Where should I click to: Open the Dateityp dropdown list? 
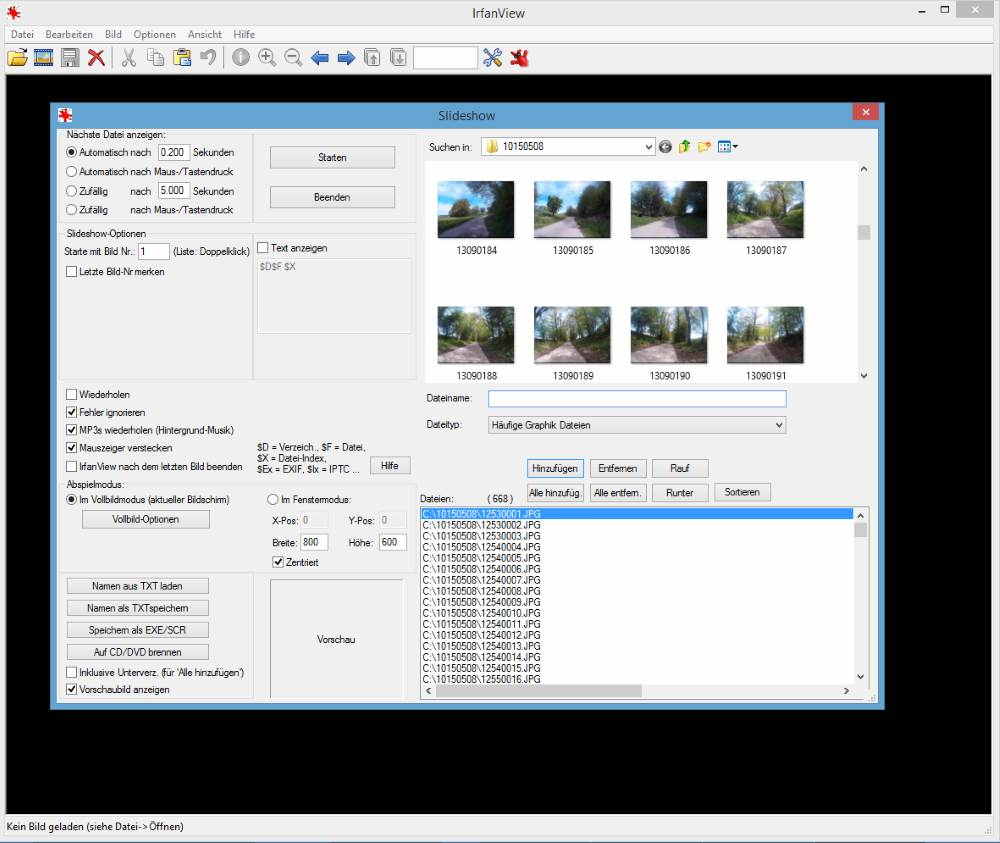click(778, 425)
